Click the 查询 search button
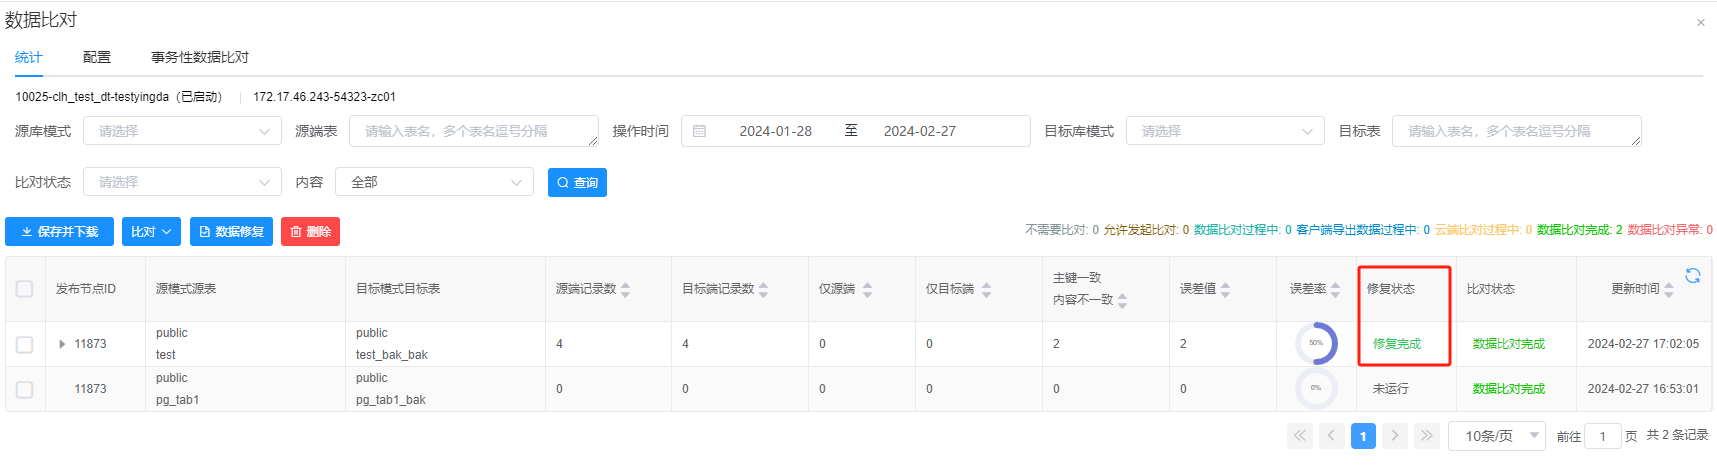Image resolution: width=1717 pixels, height=467 pixels. pos(577,182)
